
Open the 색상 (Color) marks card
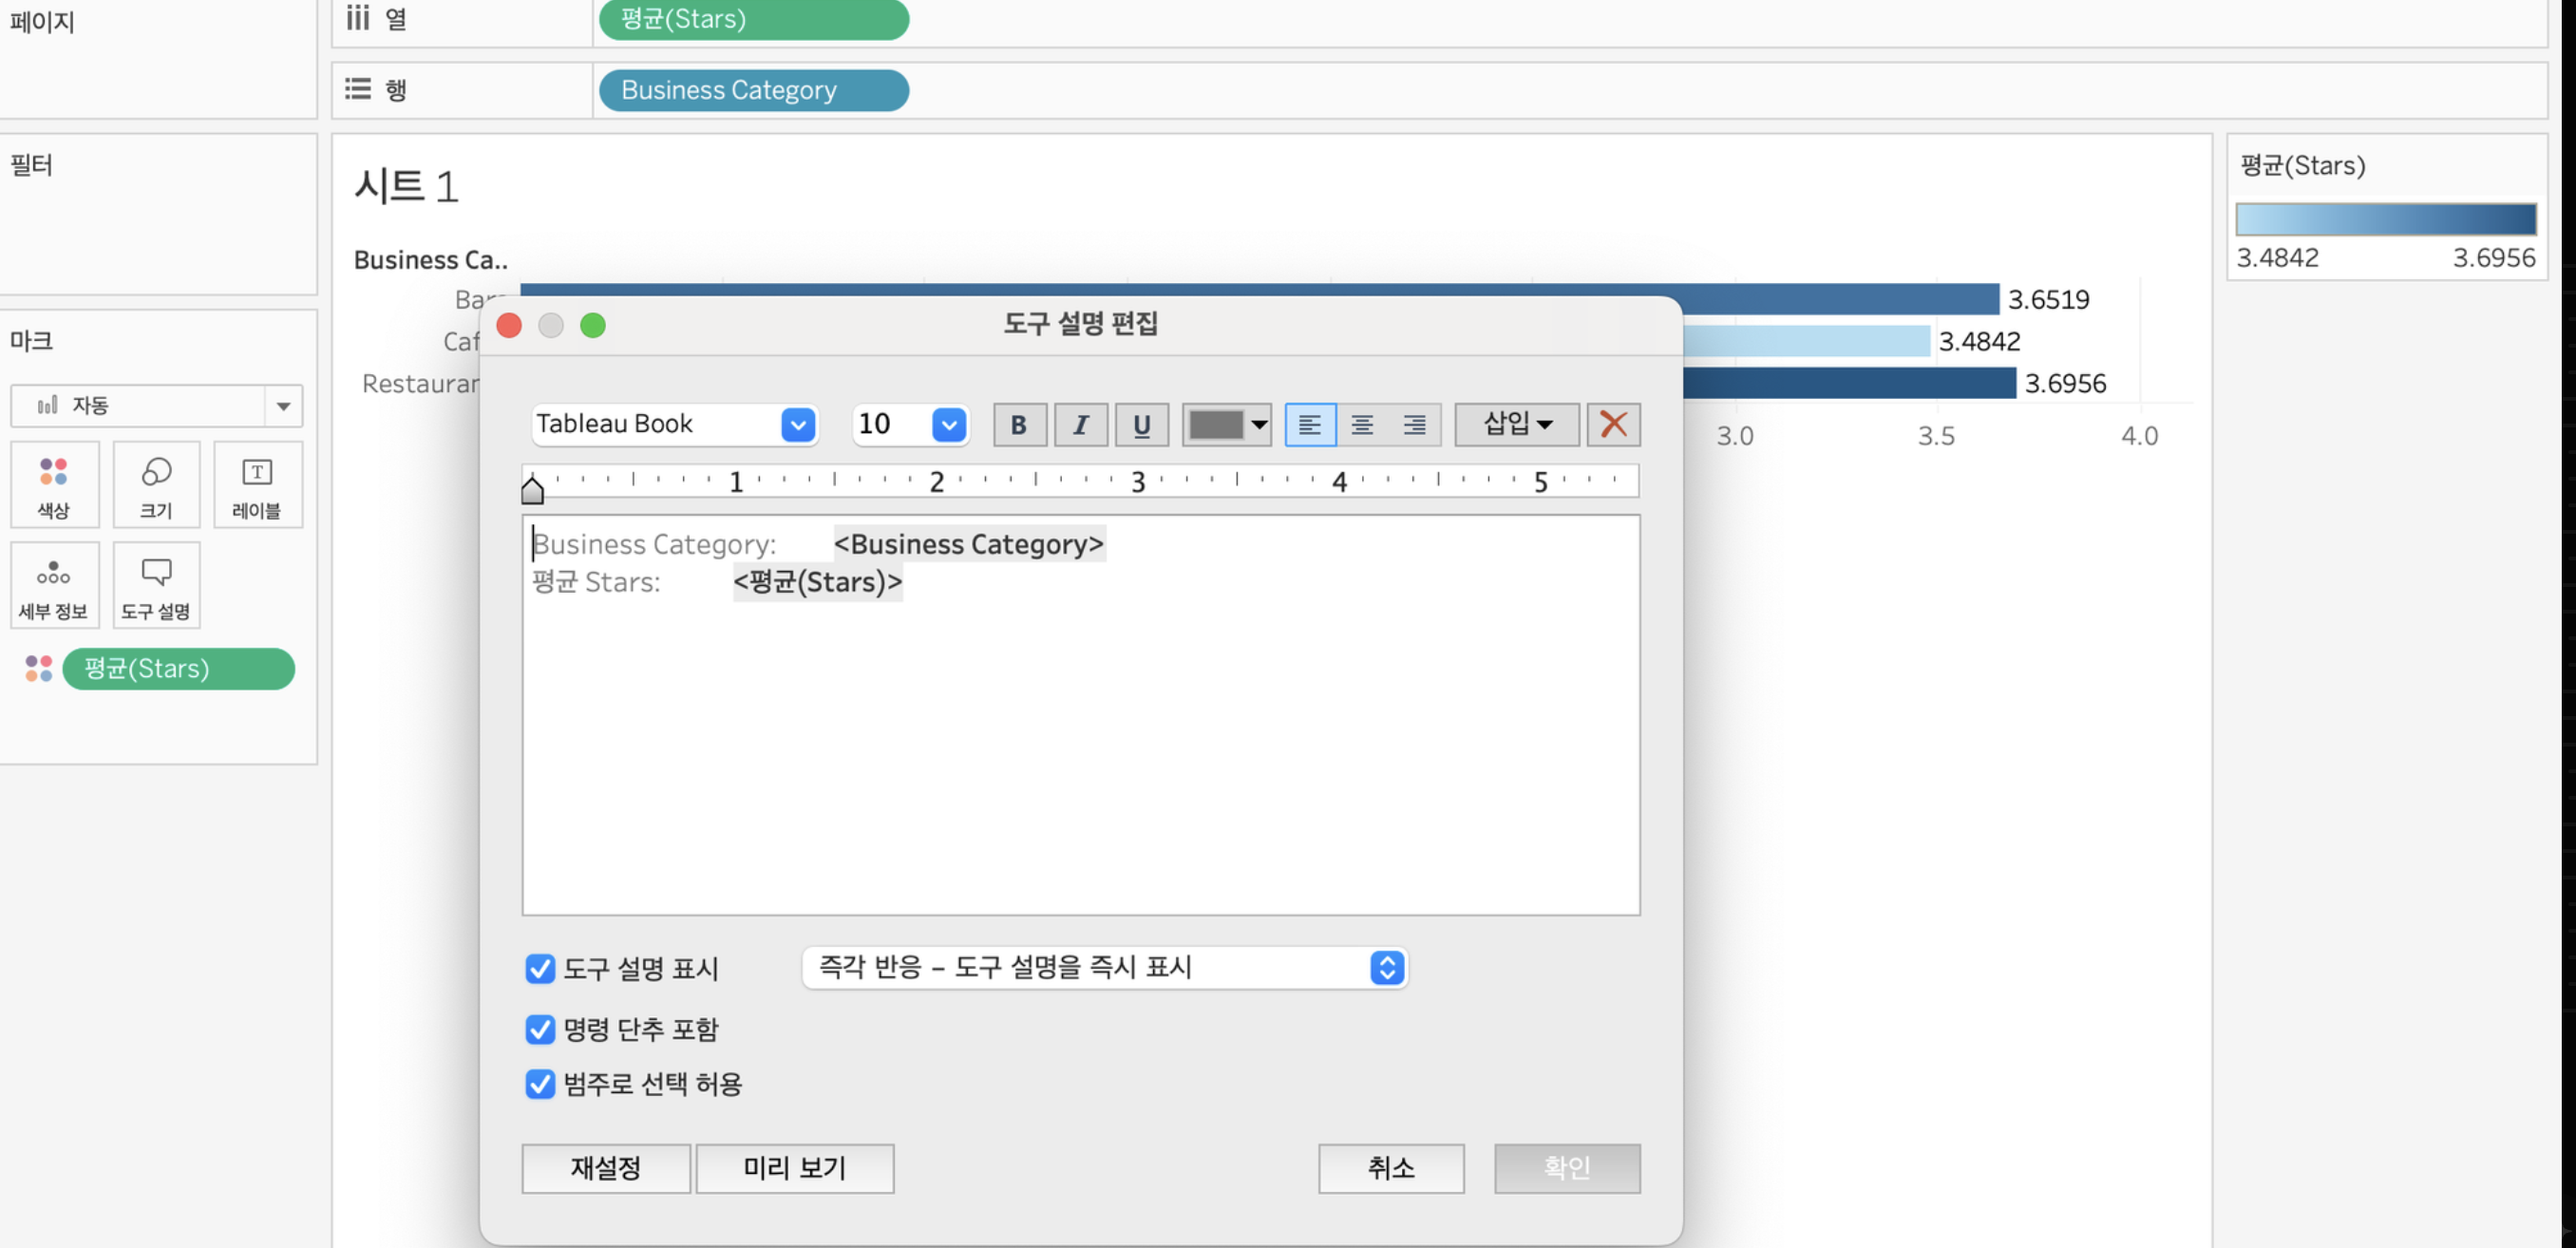click(54, 485)
